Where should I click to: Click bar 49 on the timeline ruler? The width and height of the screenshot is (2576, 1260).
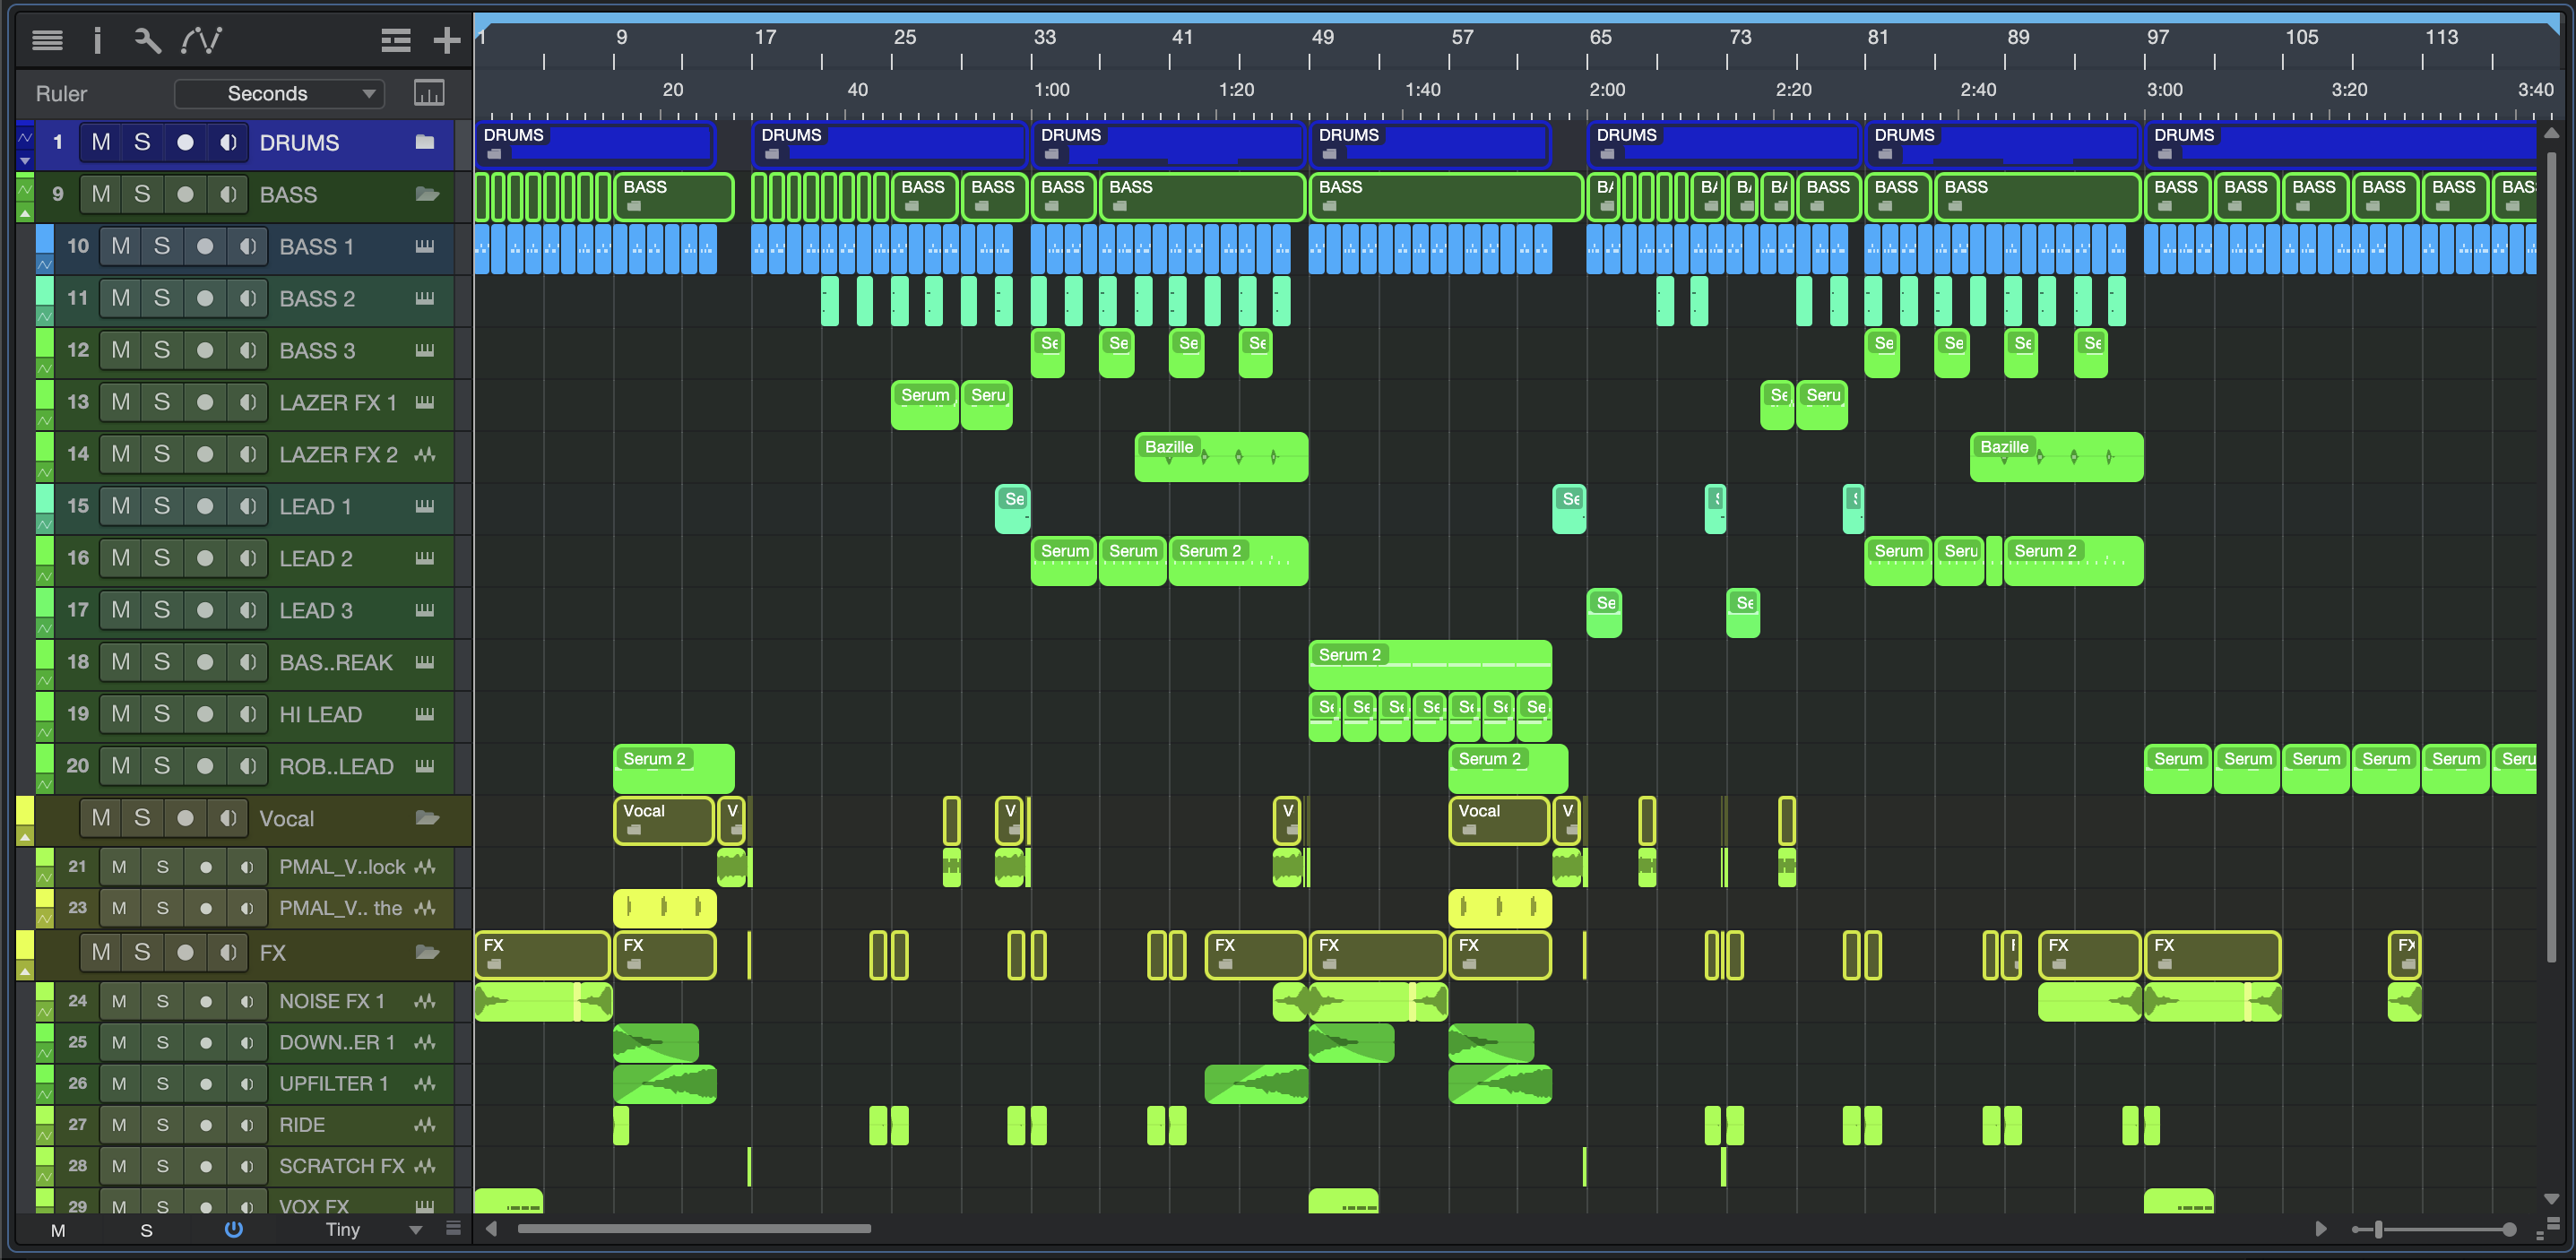coord(1322,37)
